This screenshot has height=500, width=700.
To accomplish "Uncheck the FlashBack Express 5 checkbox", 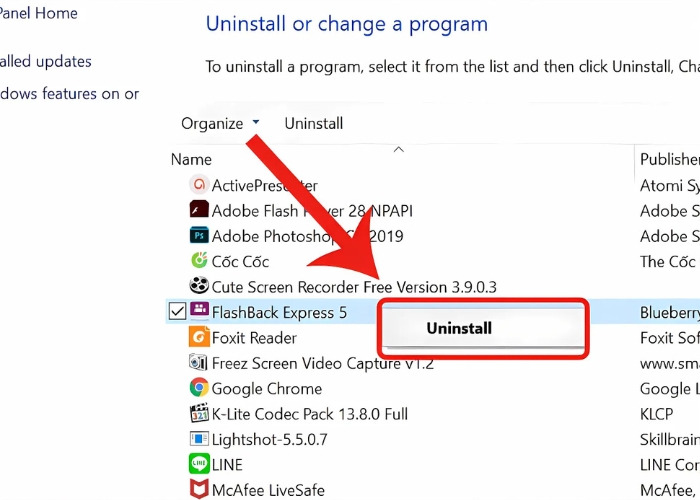I will (178, 312).
